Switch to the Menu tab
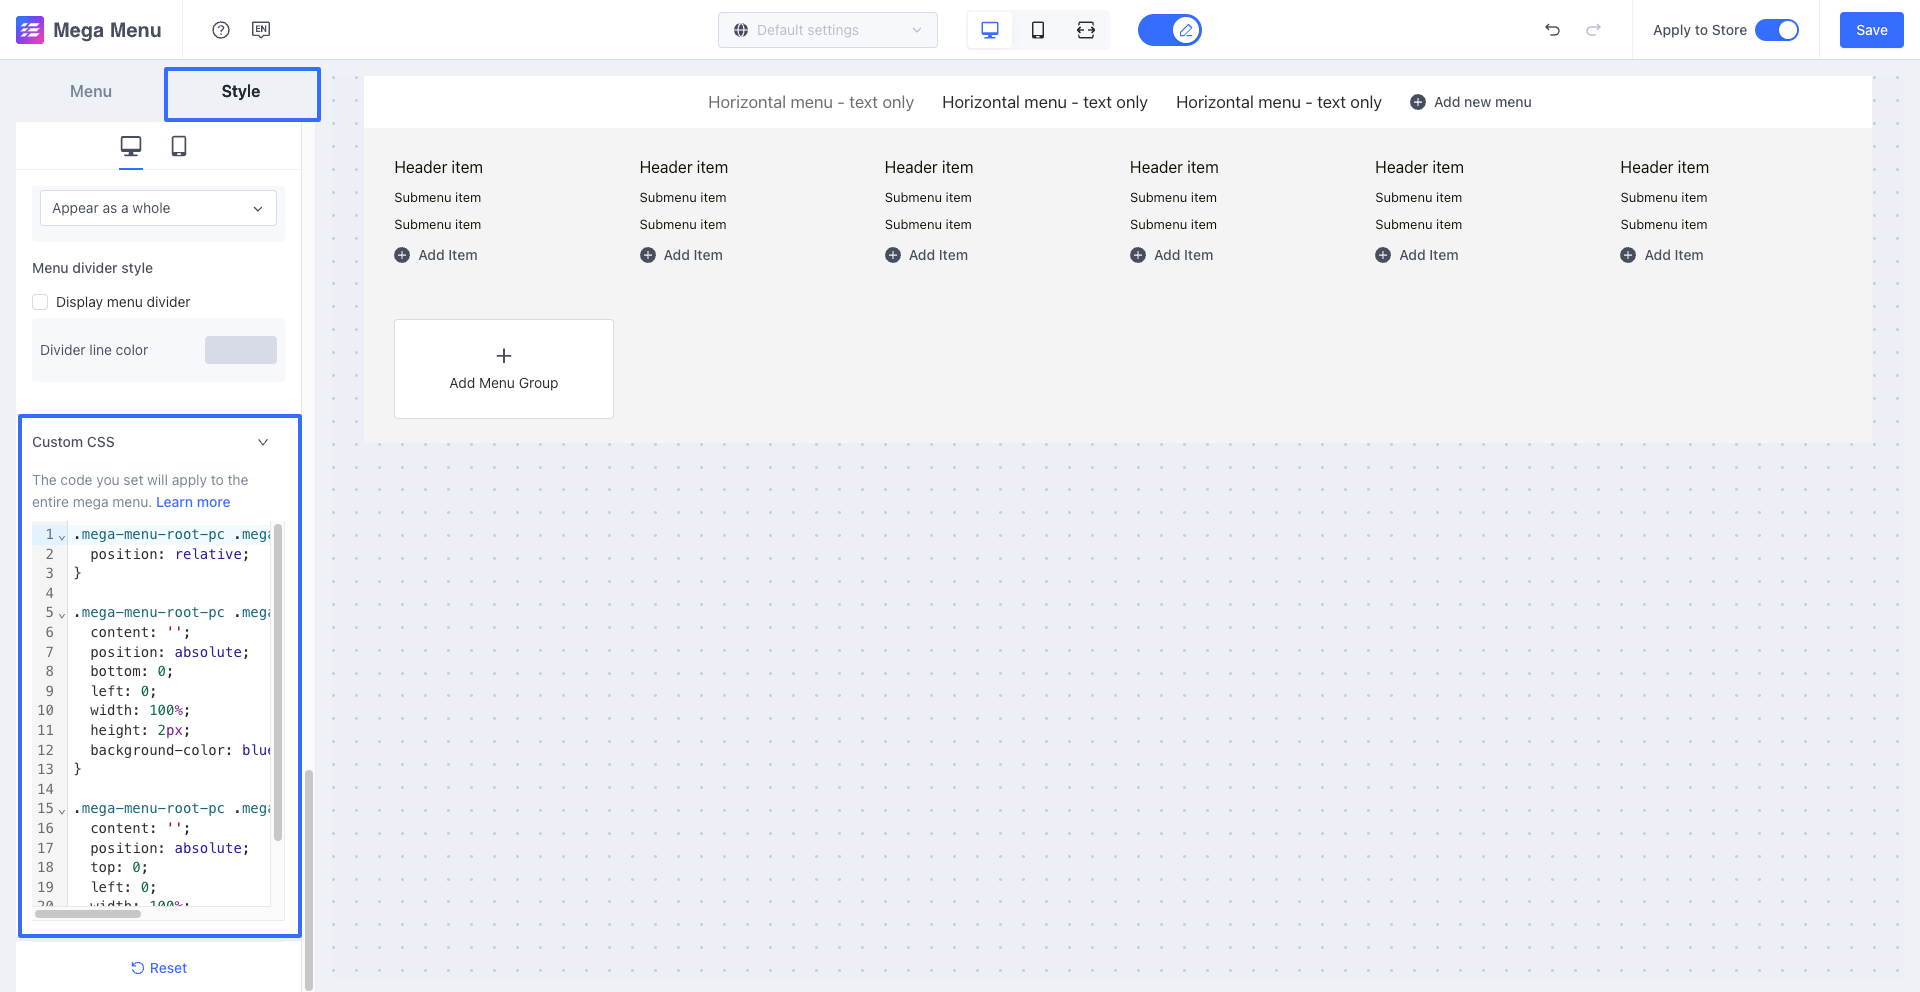Image resolution: width=1920 pixels, height=992 pixels. pyautogui.click(x=91, y=91)
